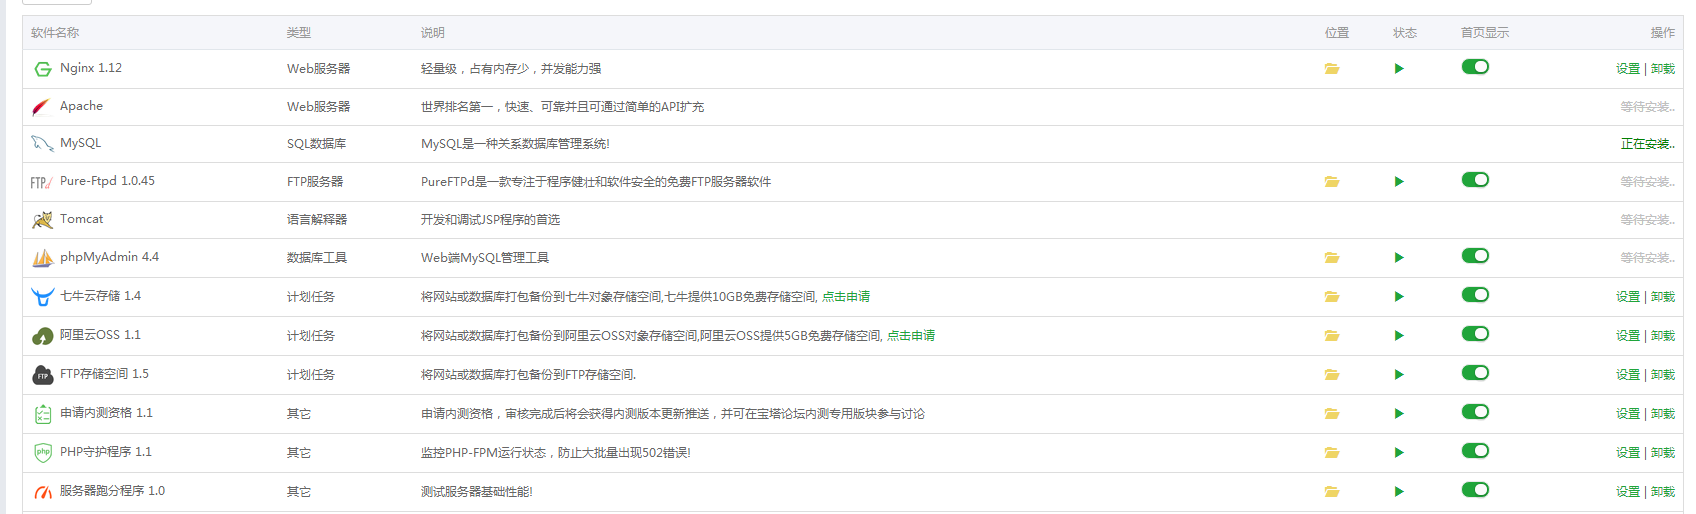
Task: Toggle phpMyAdmin homepage display switch
Action: coord(1475,256)
